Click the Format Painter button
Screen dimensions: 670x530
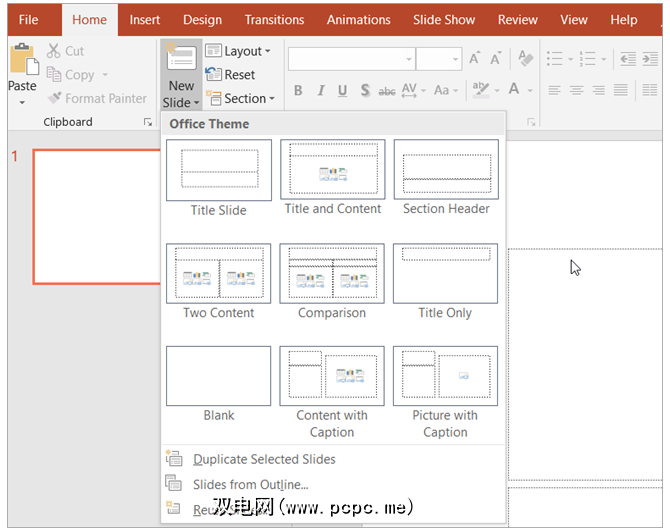[x=97, y=99]
